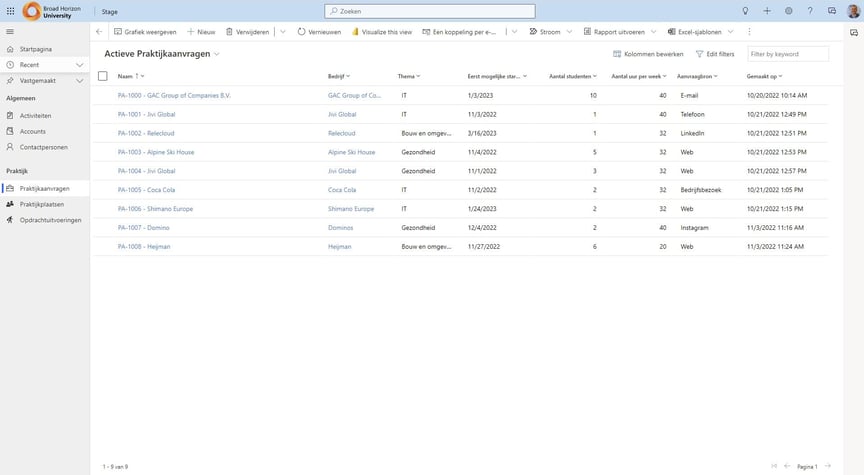
Task: Open record PA-1000 - GAC Group of Companies B.V.
Action: pos(174,95)
